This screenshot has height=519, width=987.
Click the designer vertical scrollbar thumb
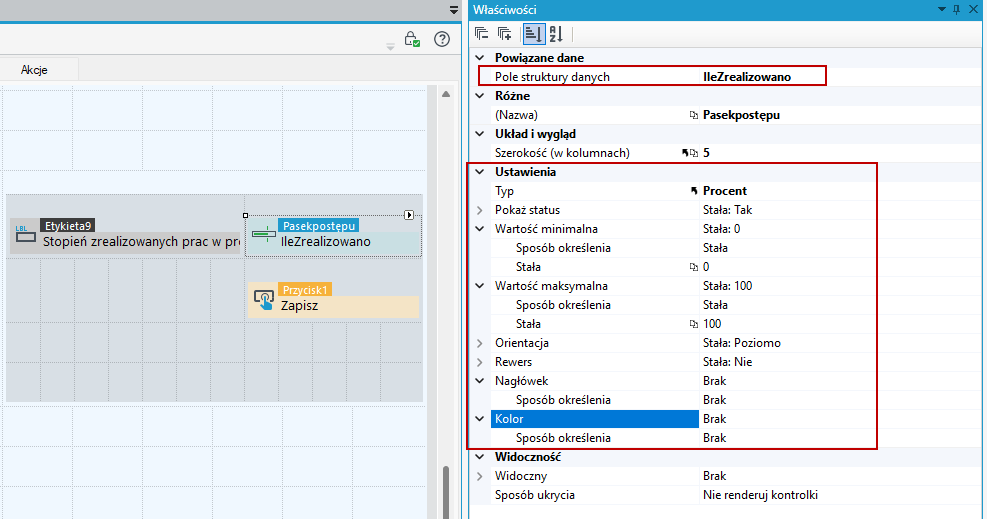pos(446,492)
